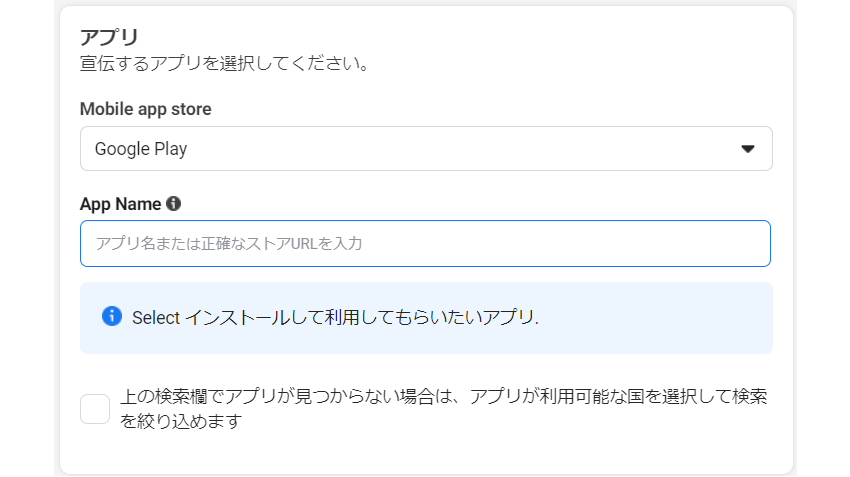Click the empty right side of the App Name input
Image resolution: width=850 pixels, height=477 pixels.
point(596,243)
